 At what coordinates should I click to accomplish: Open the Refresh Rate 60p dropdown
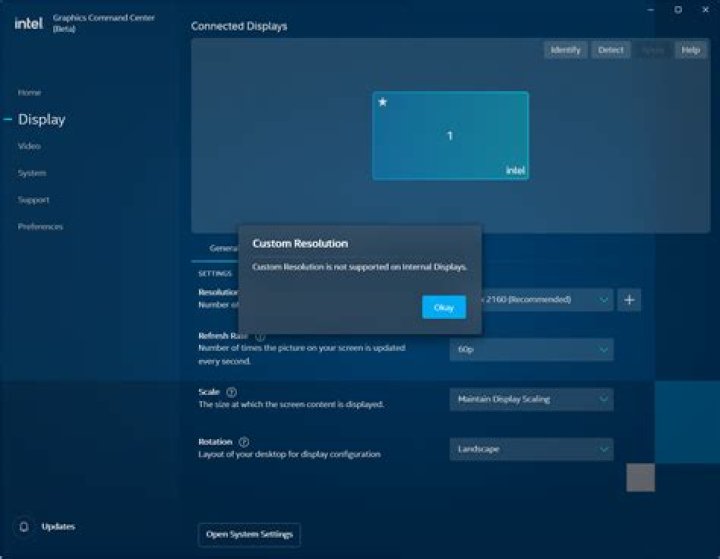tap(531, 350)
